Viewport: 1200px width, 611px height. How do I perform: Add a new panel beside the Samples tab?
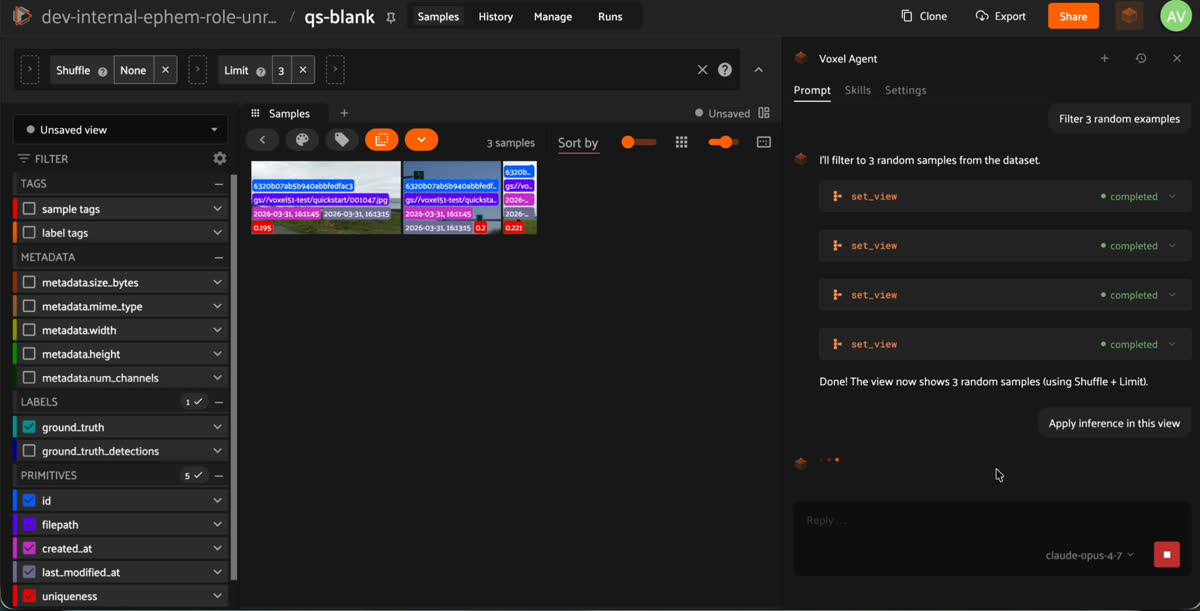tap(344, 113)
